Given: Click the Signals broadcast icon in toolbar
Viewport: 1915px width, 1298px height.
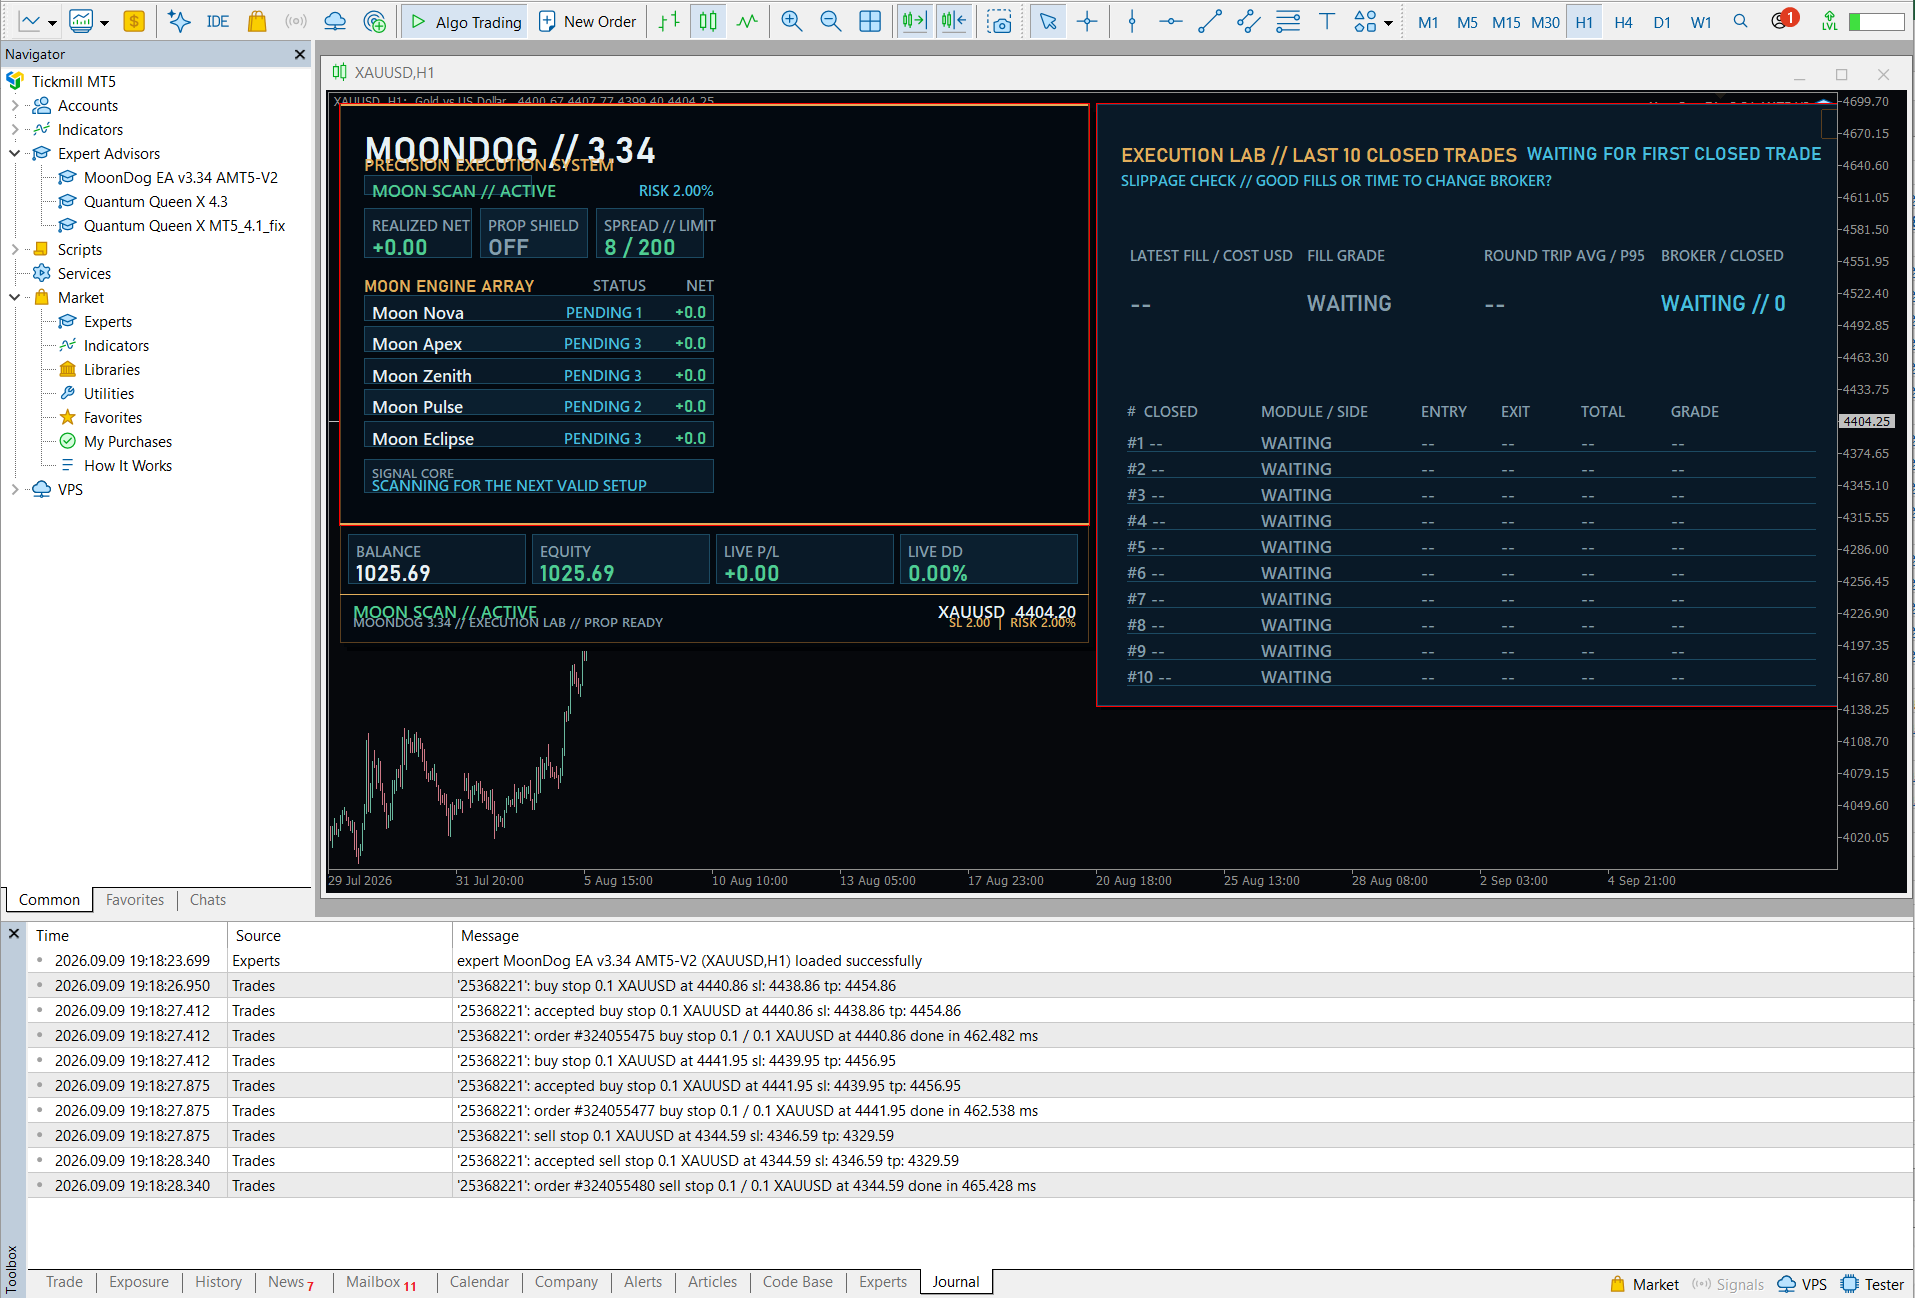Looking at the screenshot, I should click(296, 21).
